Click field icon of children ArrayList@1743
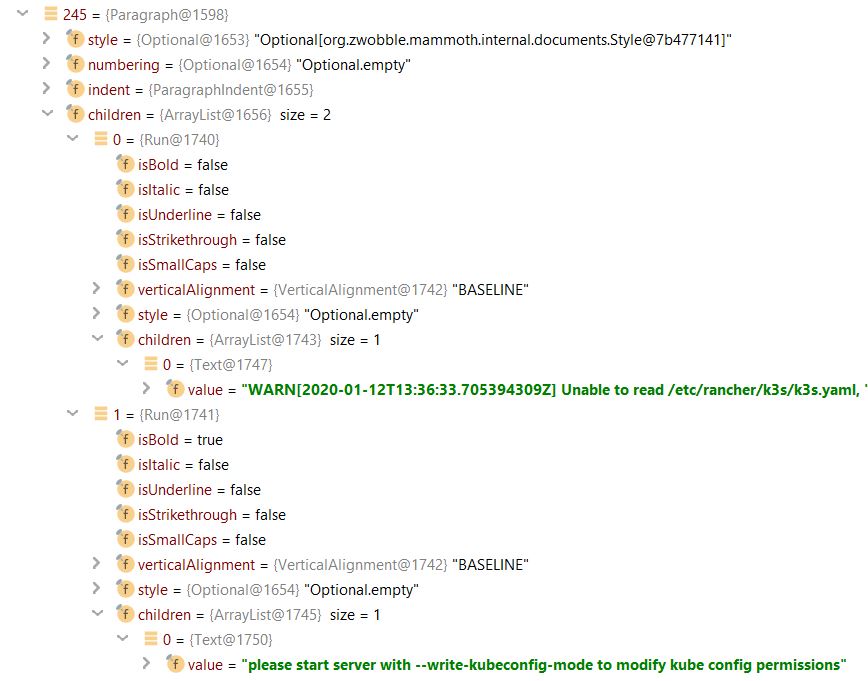 click(x=125, y=339)
